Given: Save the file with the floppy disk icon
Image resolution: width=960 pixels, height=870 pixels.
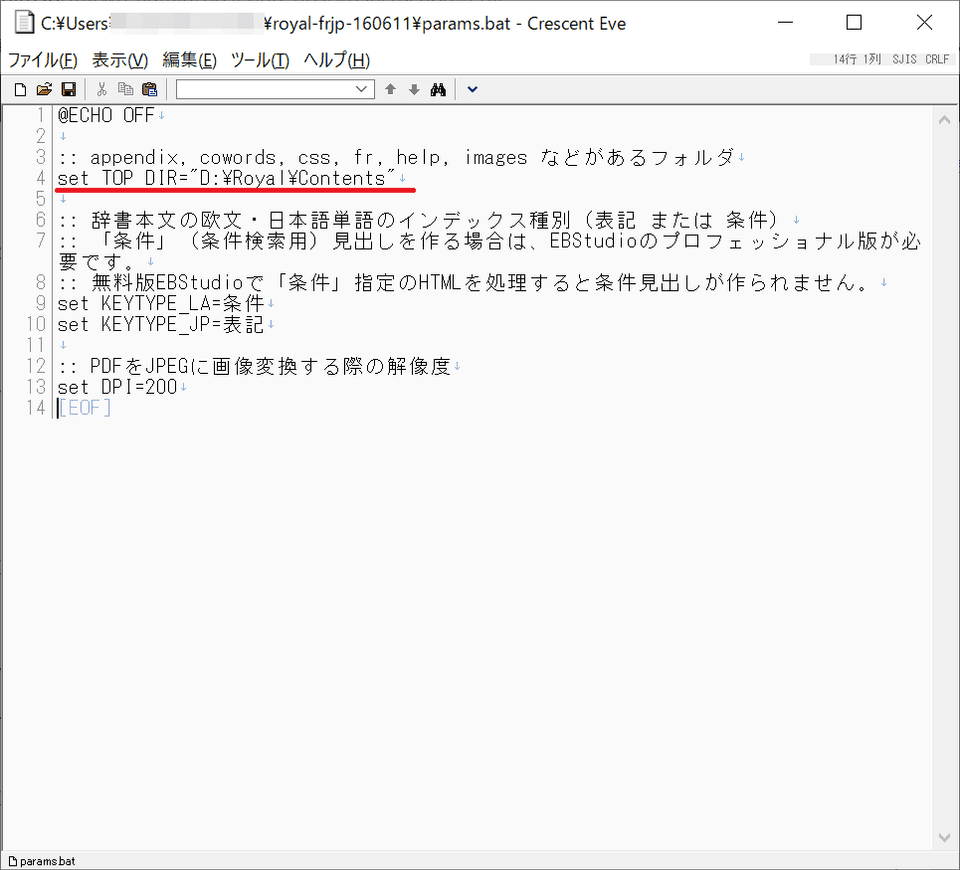Looking at the screenshot, I should [x=68, y=89].
